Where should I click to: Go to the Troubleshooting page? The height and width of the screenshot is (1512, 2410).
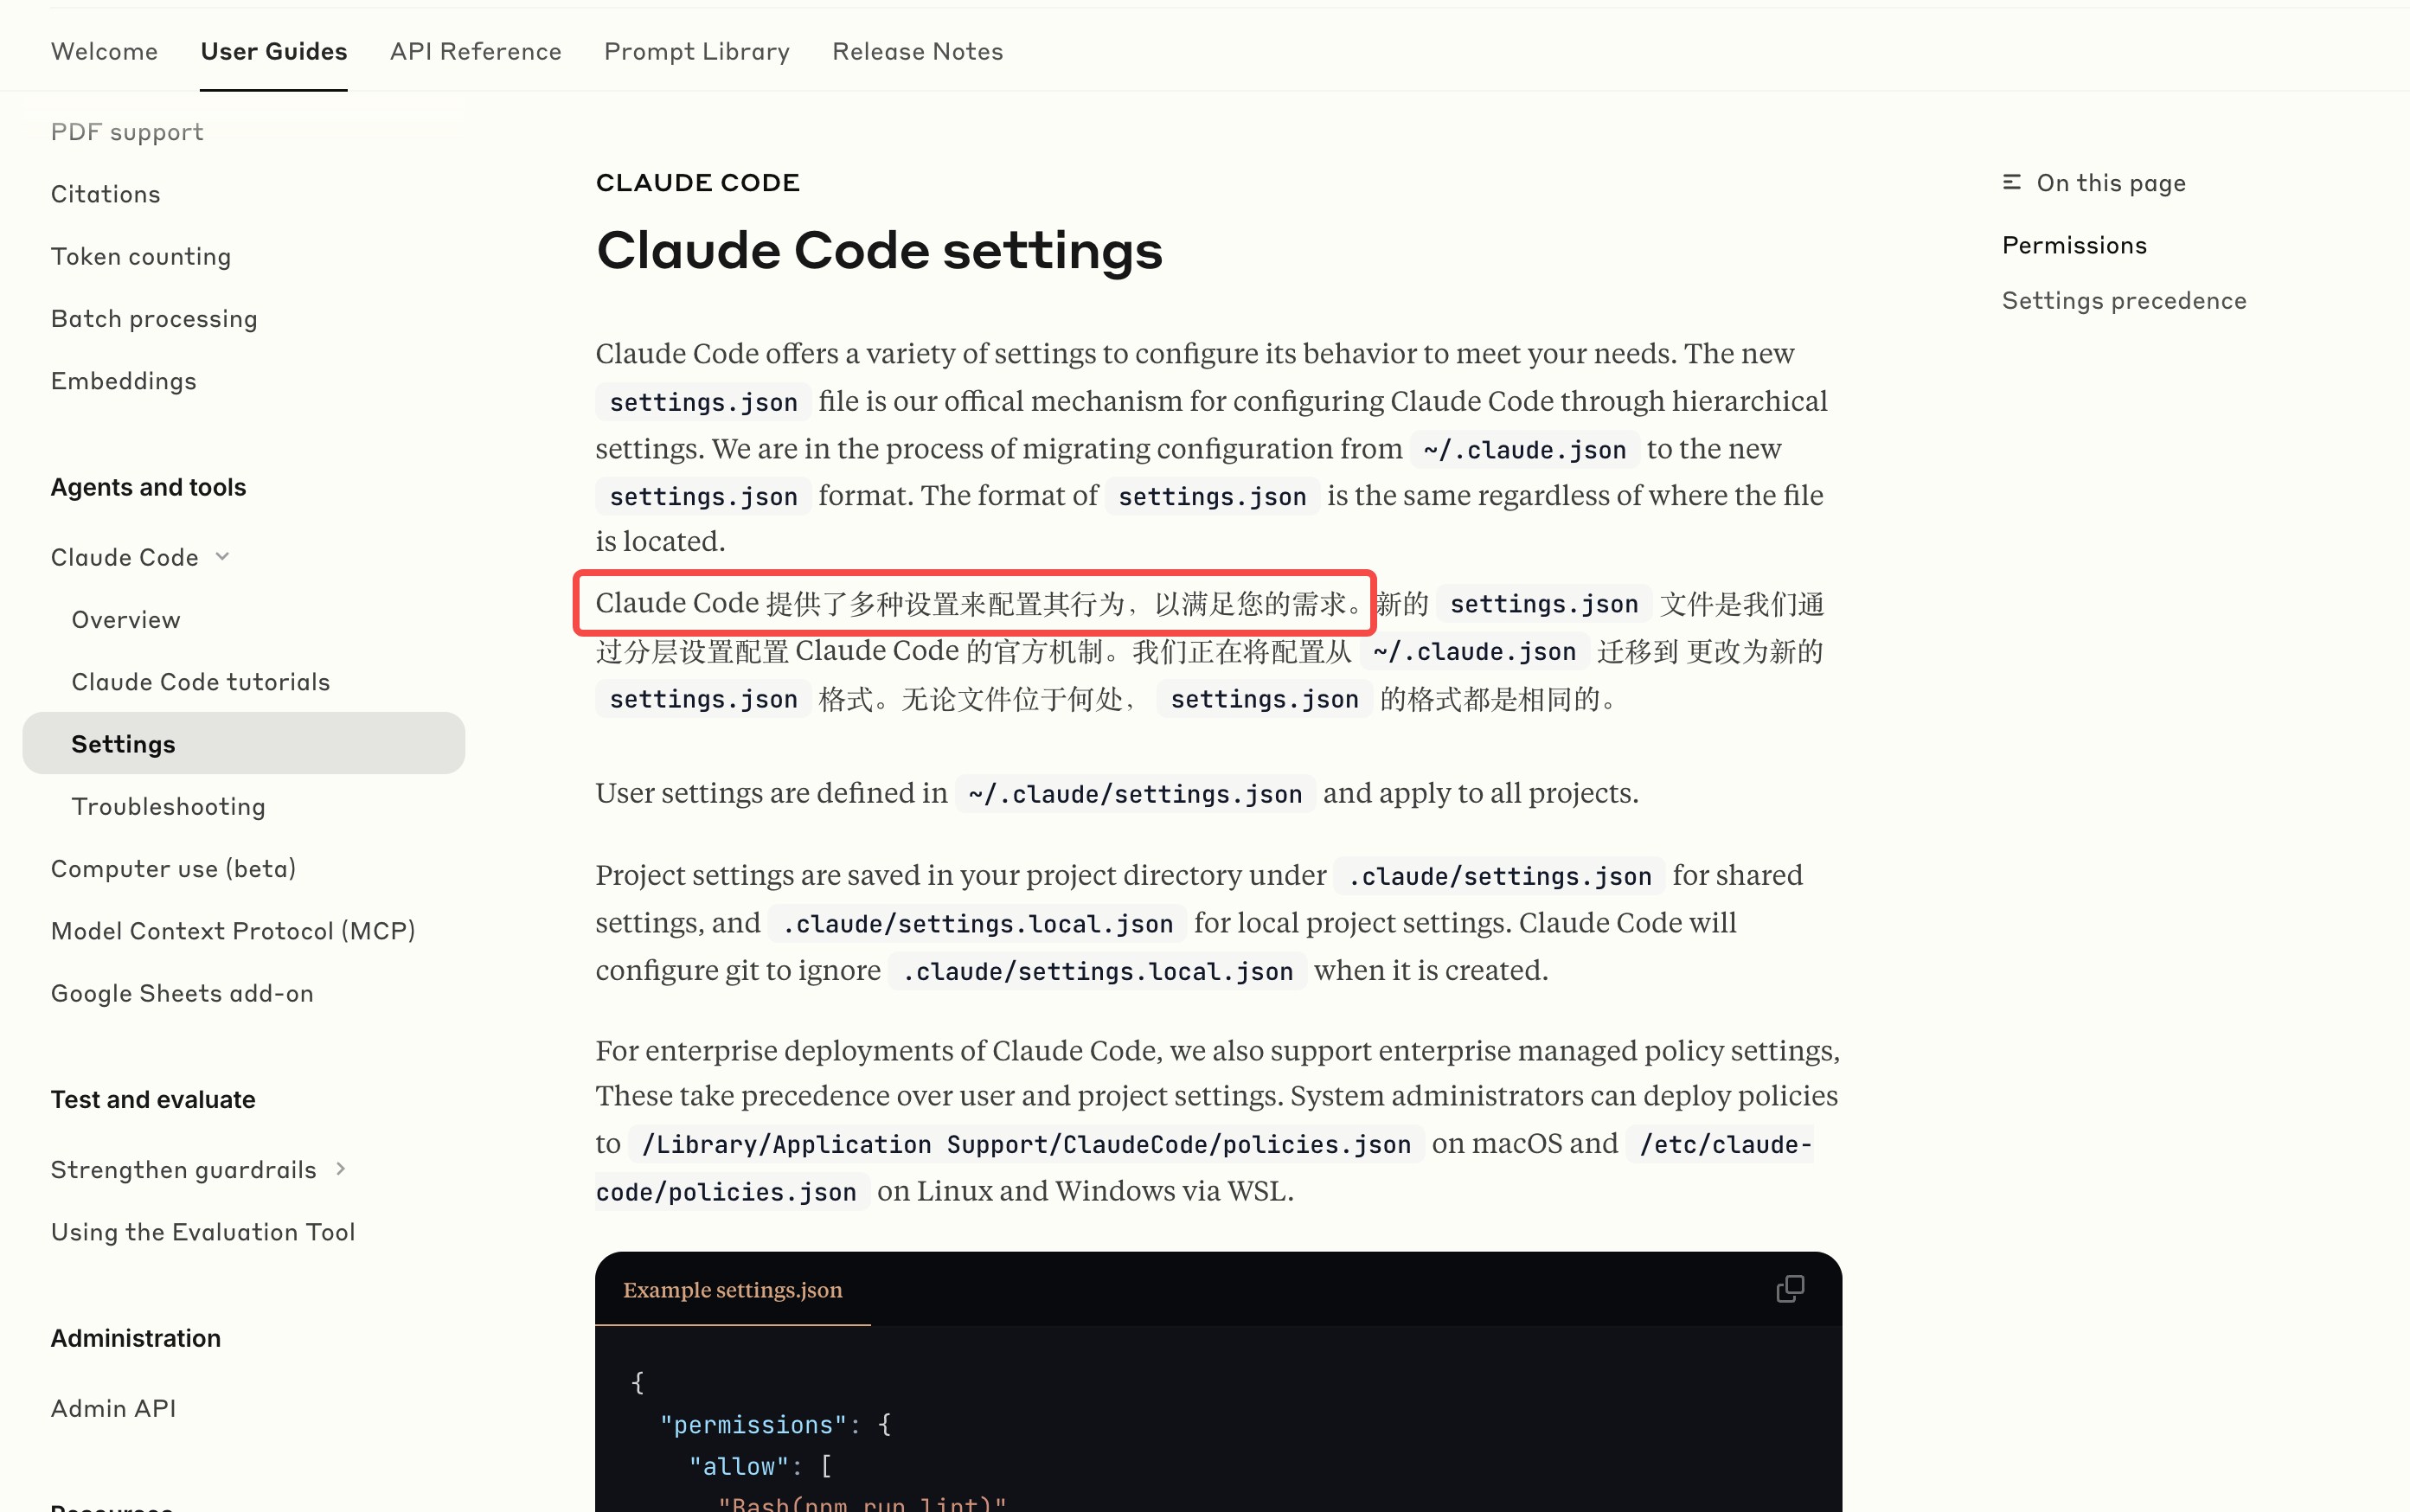[x=168, y=806]
